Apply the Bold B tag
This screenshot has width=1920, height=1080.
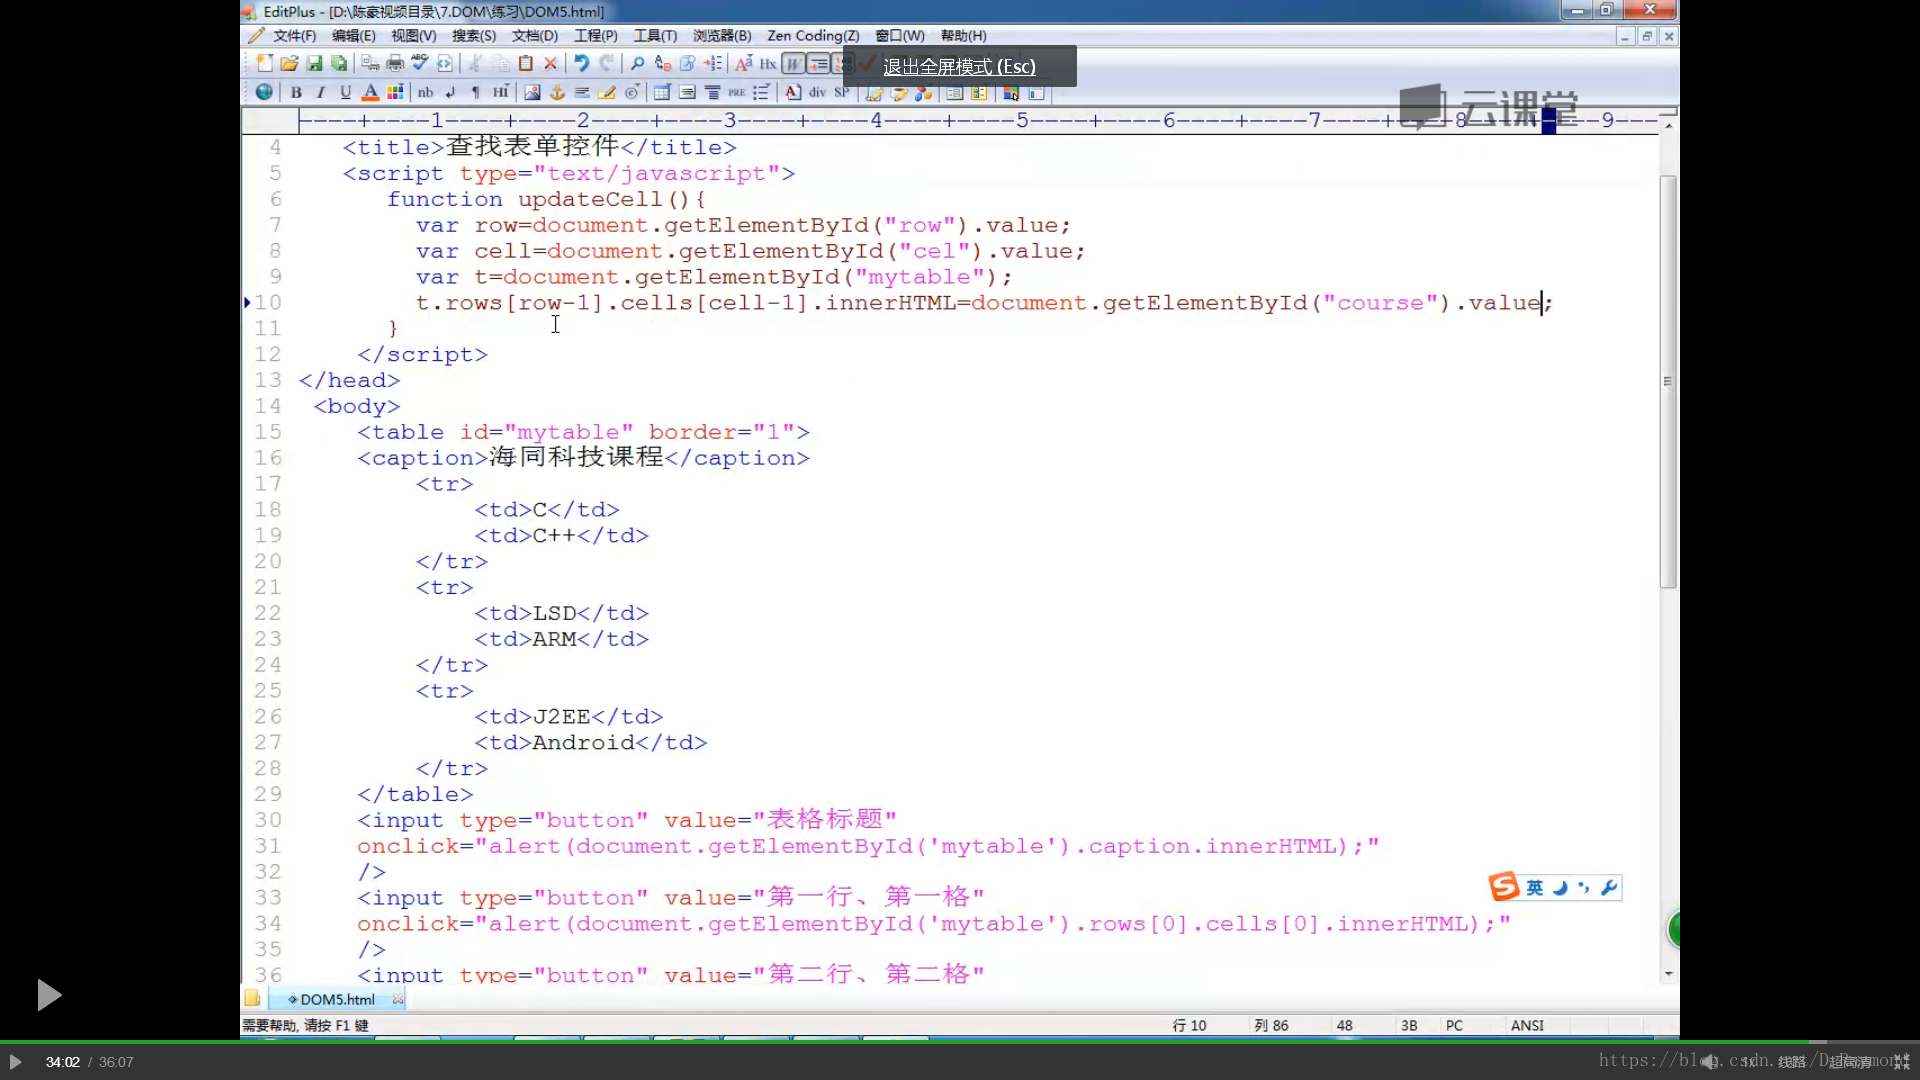click(x=296, y=92)
